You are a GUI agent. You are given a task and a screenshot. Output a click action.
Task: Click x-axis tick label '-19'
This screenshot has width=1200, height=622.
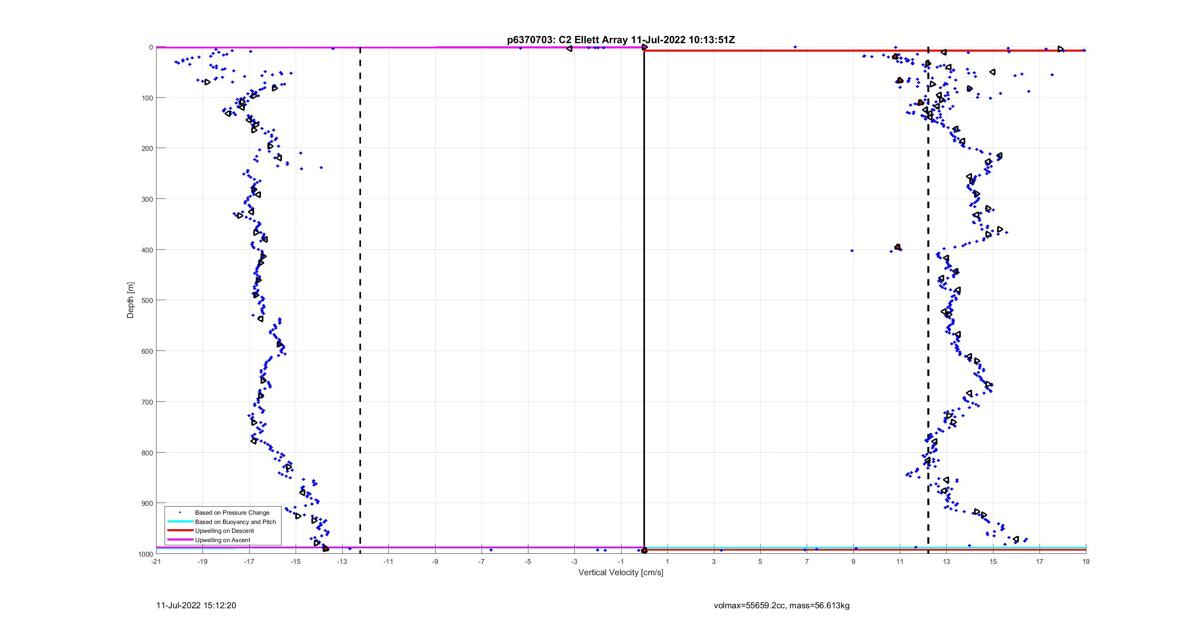(x=202, y=562)
